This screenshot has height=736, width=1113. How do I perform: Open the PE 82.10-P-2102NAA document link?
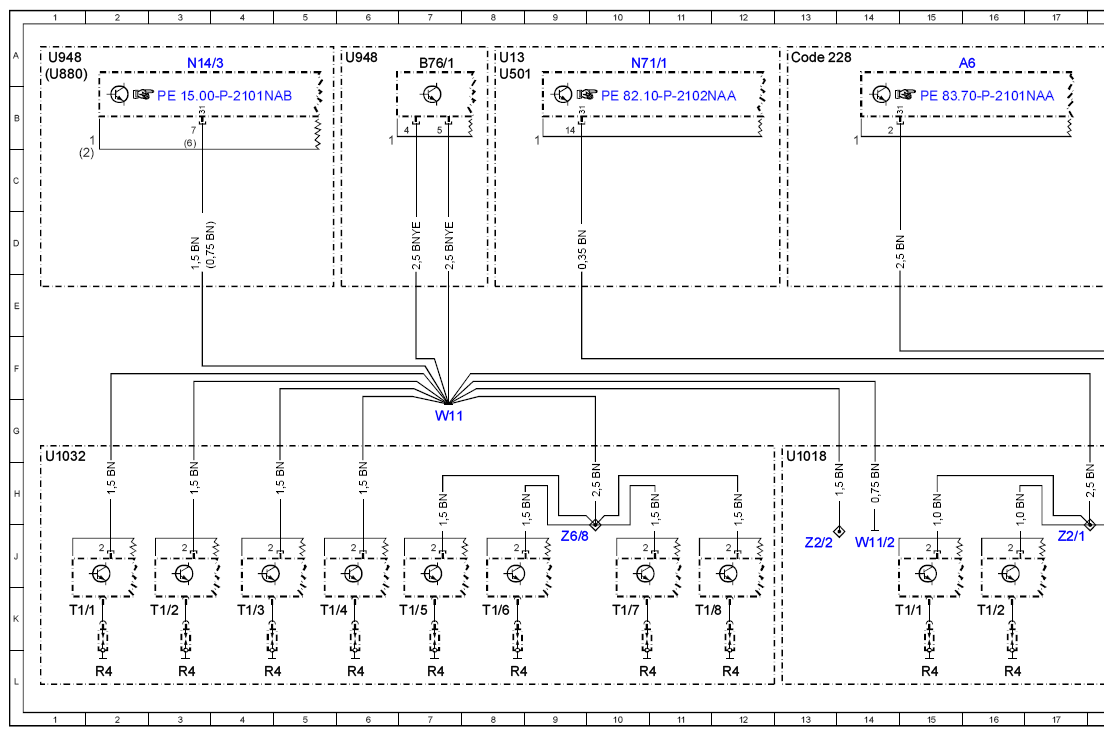(668, 95)
